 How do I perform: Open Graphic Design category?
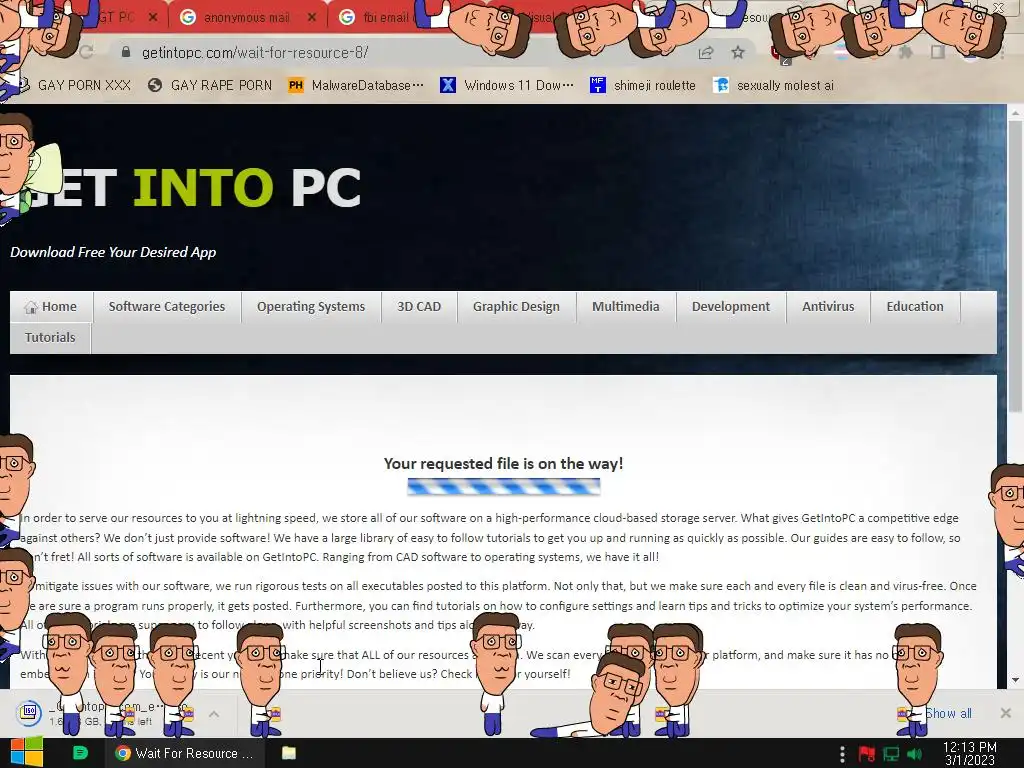[516, 306]
